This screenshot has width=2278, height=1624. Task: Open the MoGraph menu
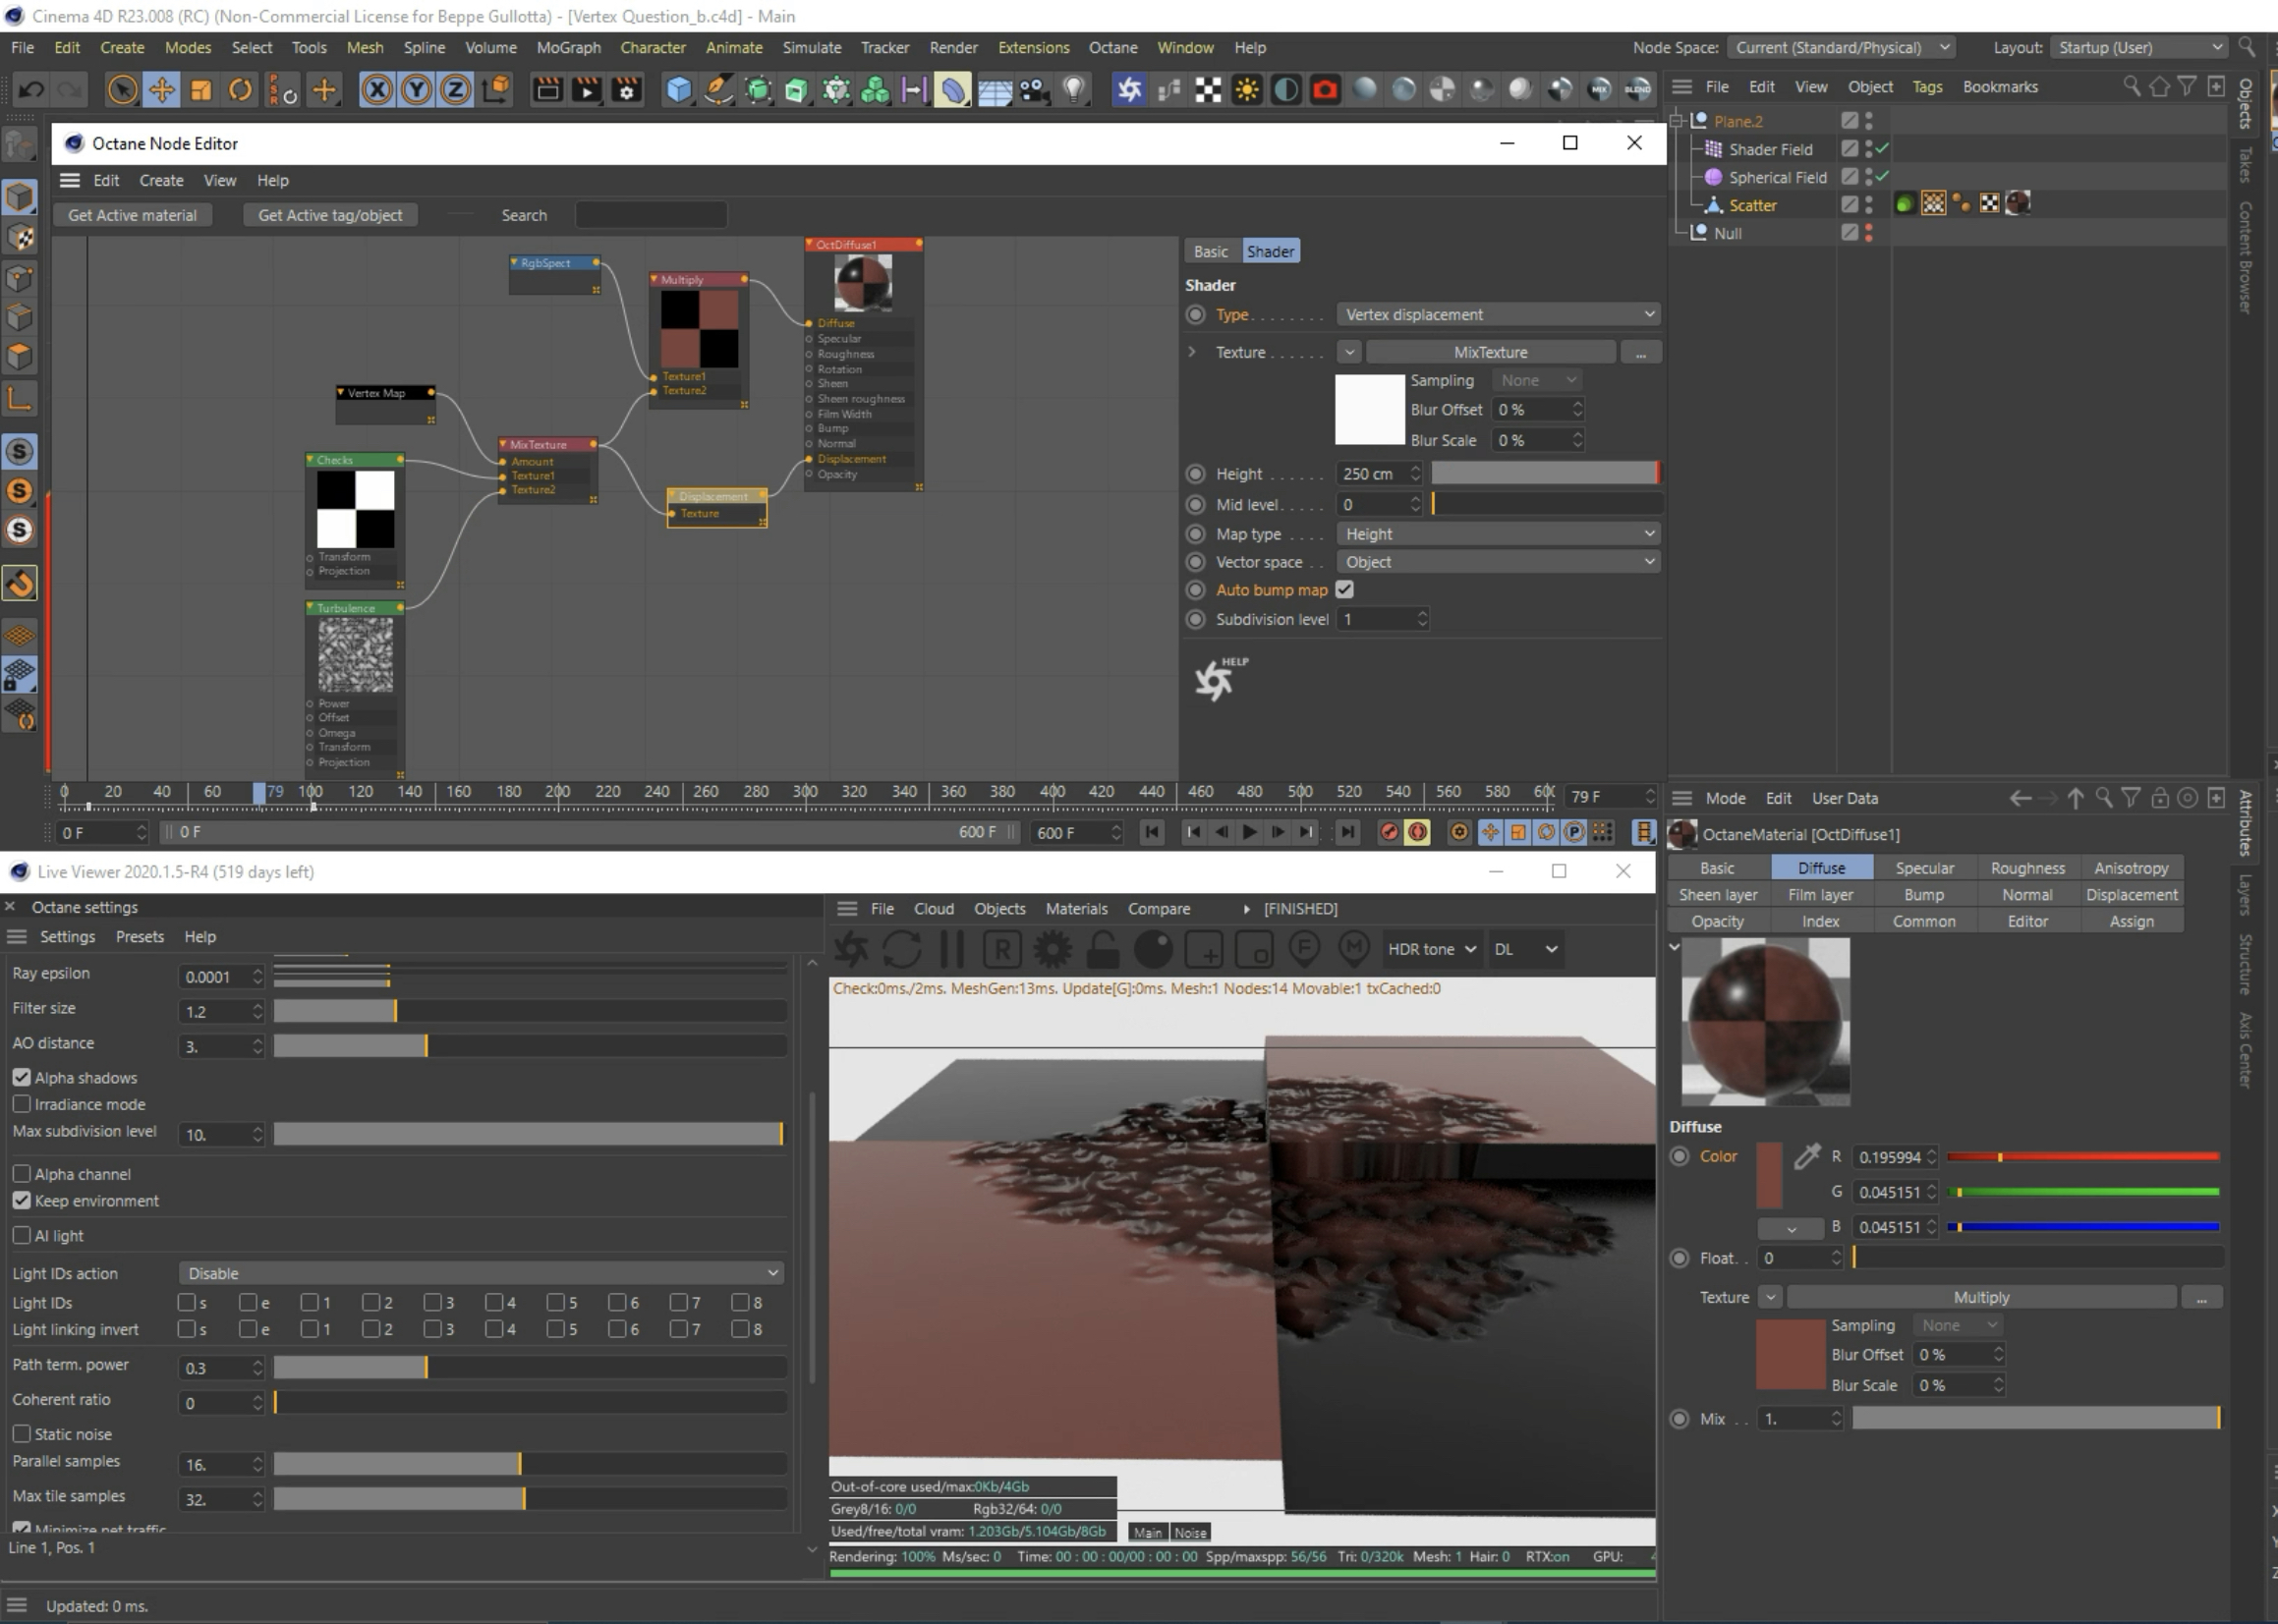[568, 47]
